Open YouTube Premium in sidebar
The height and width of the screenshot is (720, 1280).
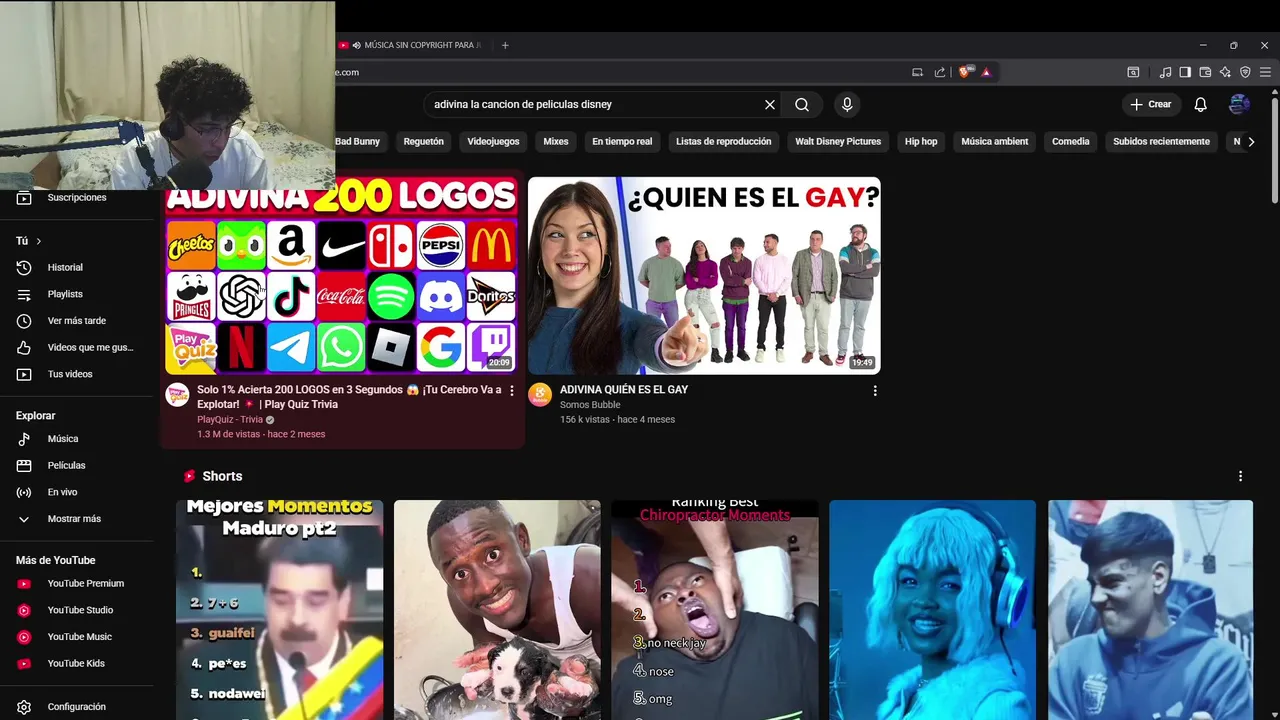(77, 583)
